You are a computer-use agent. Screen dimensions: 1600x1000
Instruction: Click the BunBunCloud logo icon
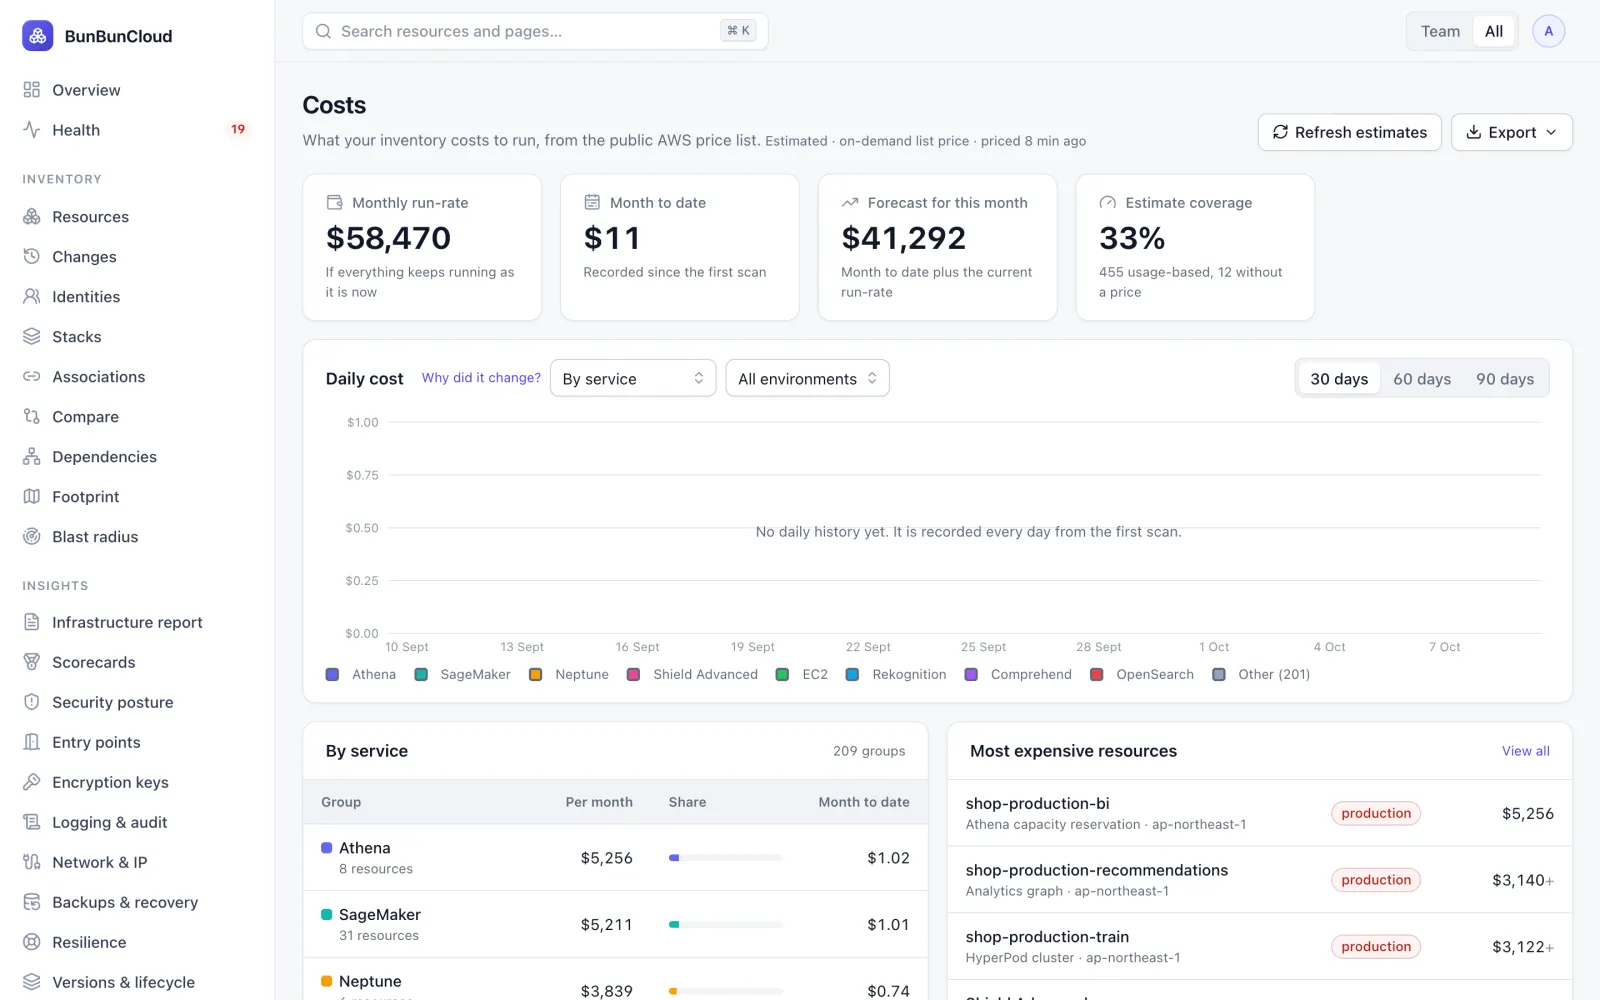(38, 36)
